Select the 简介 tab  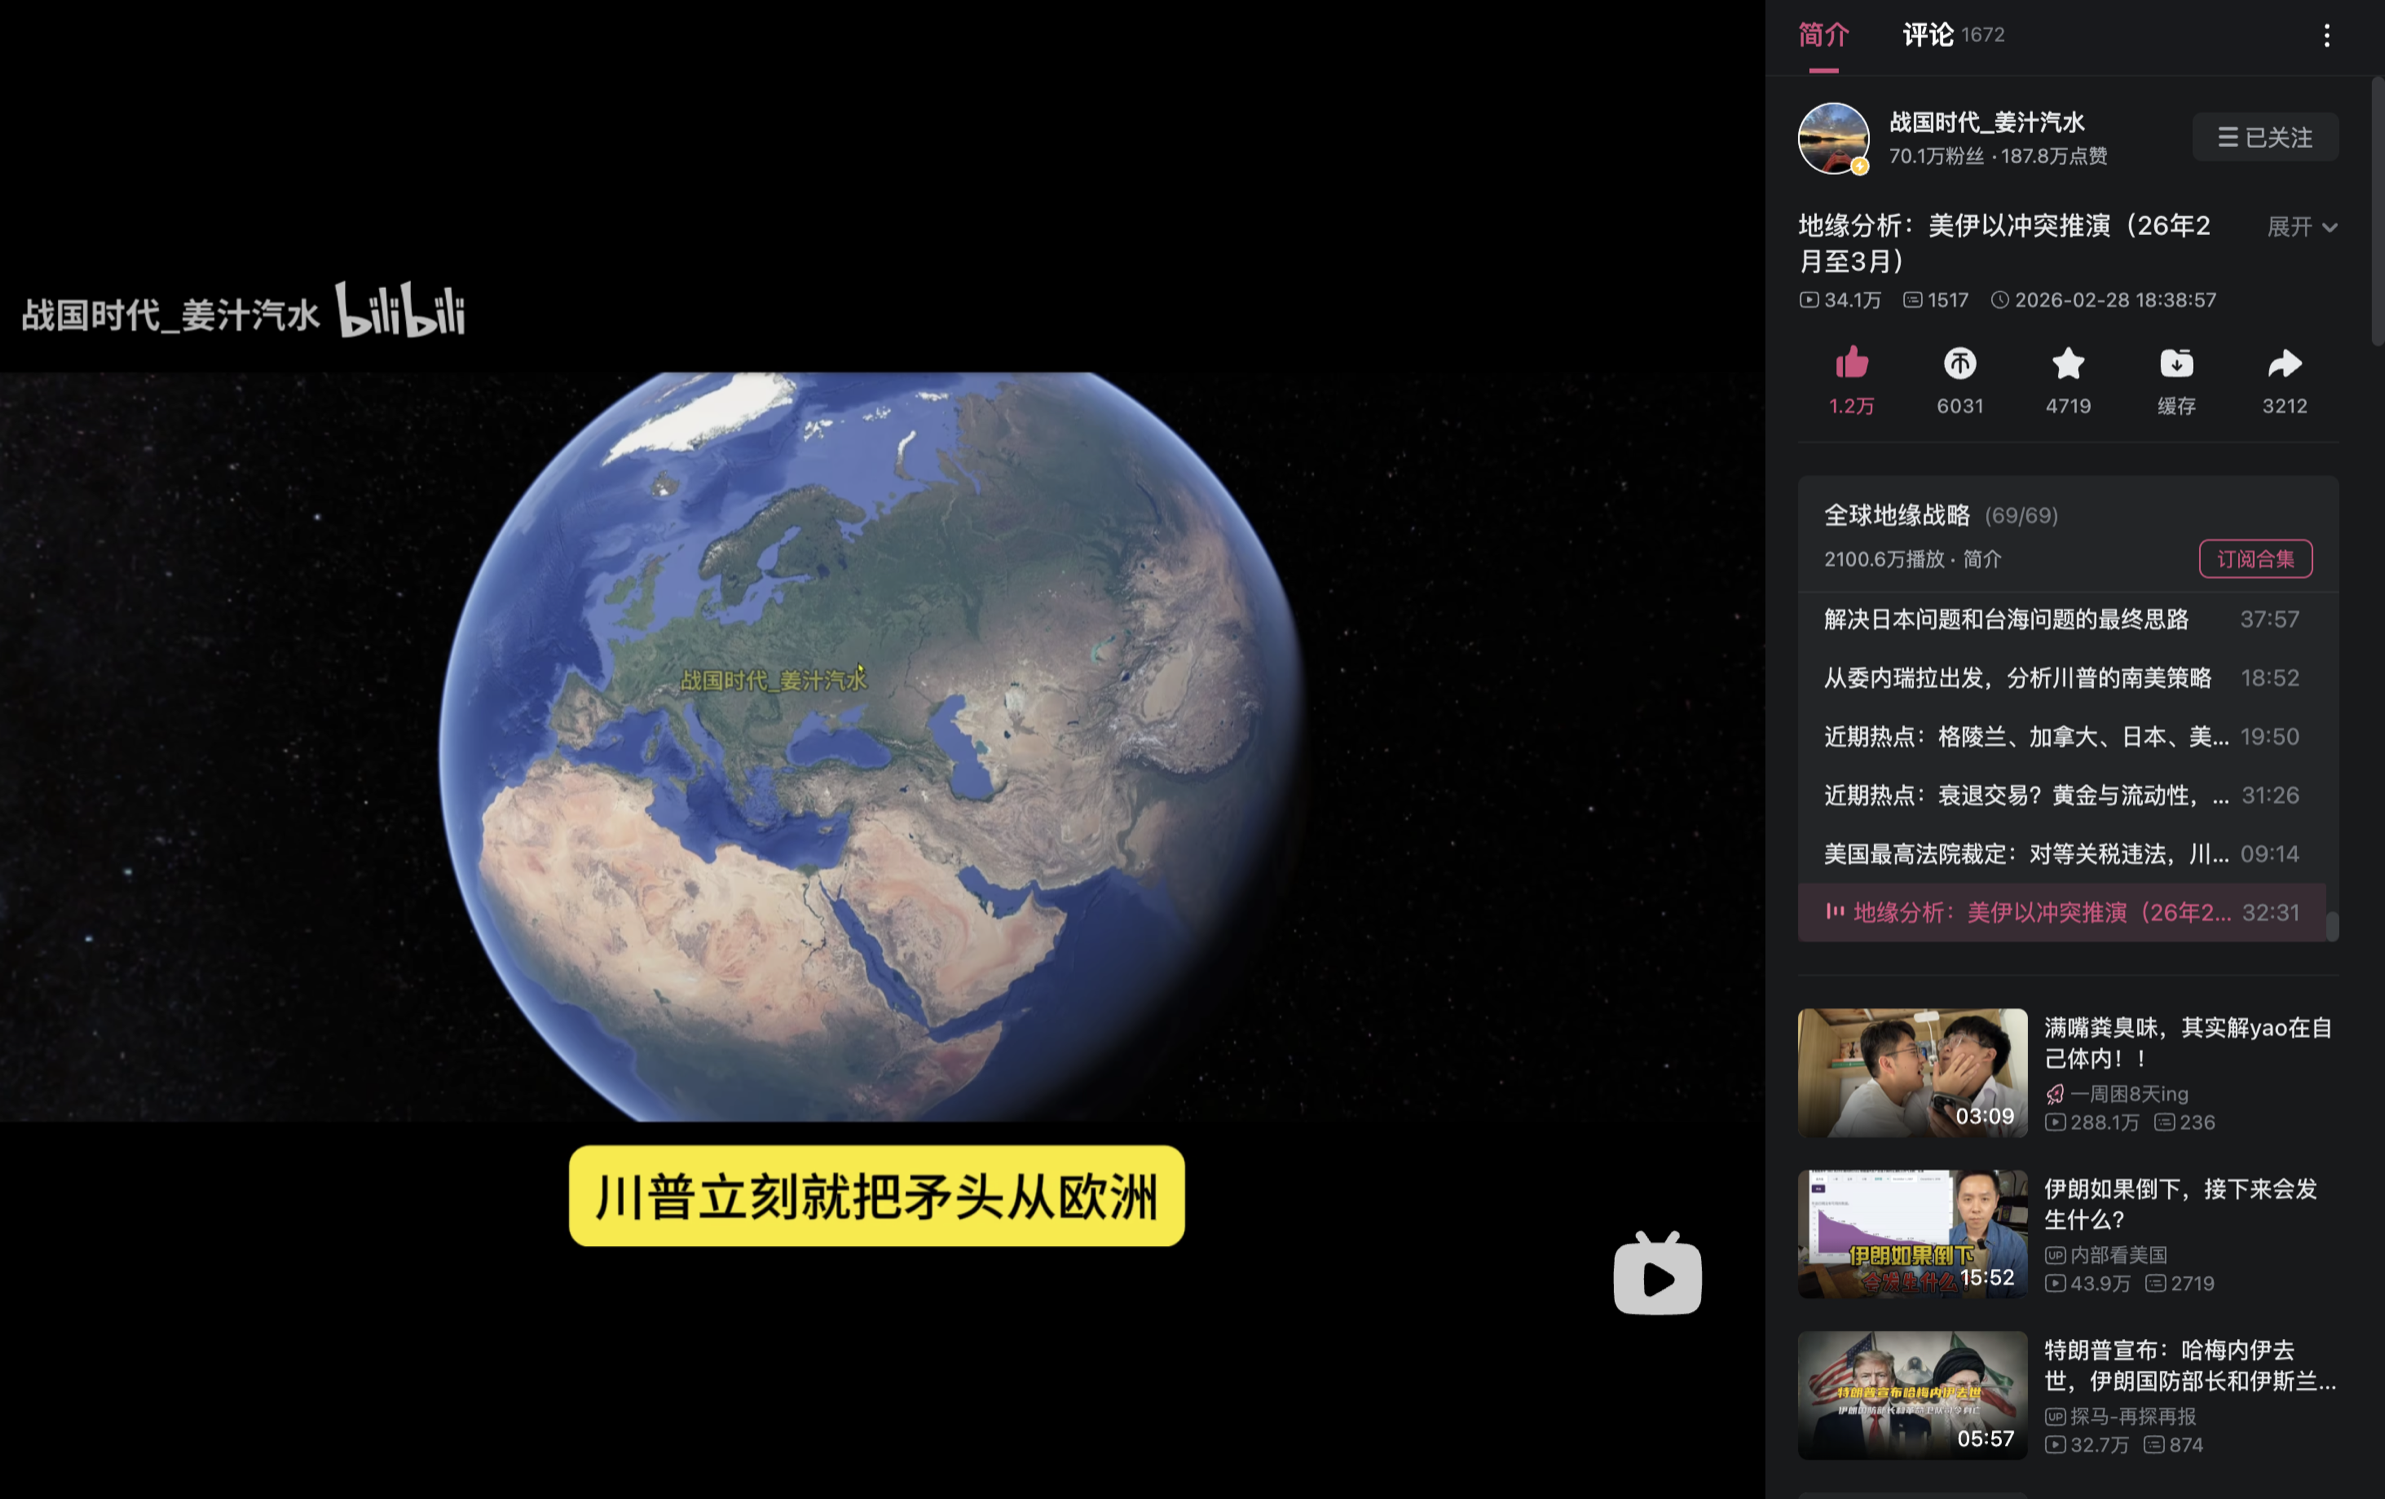click(1823, 35)
